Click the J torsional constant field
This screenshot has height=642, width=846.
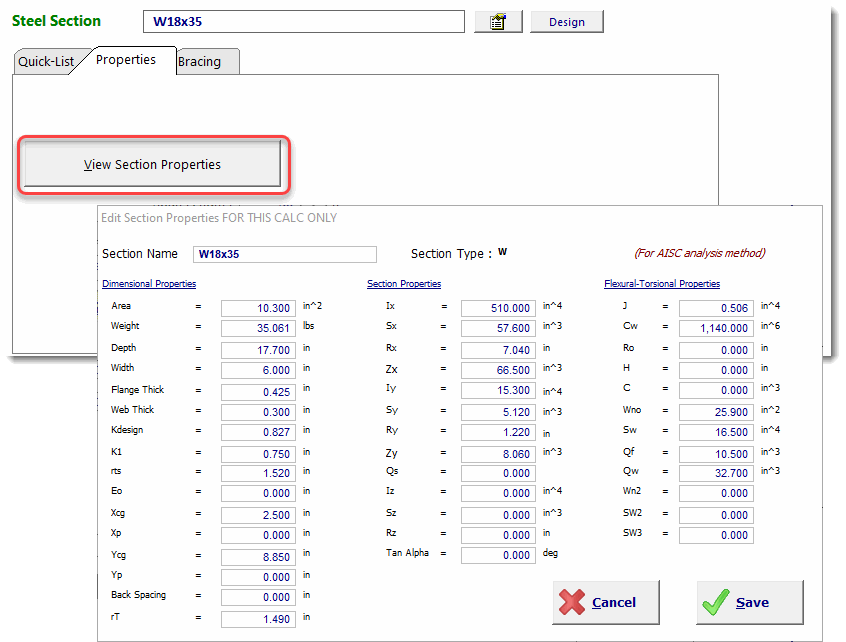tap(715, 308)
